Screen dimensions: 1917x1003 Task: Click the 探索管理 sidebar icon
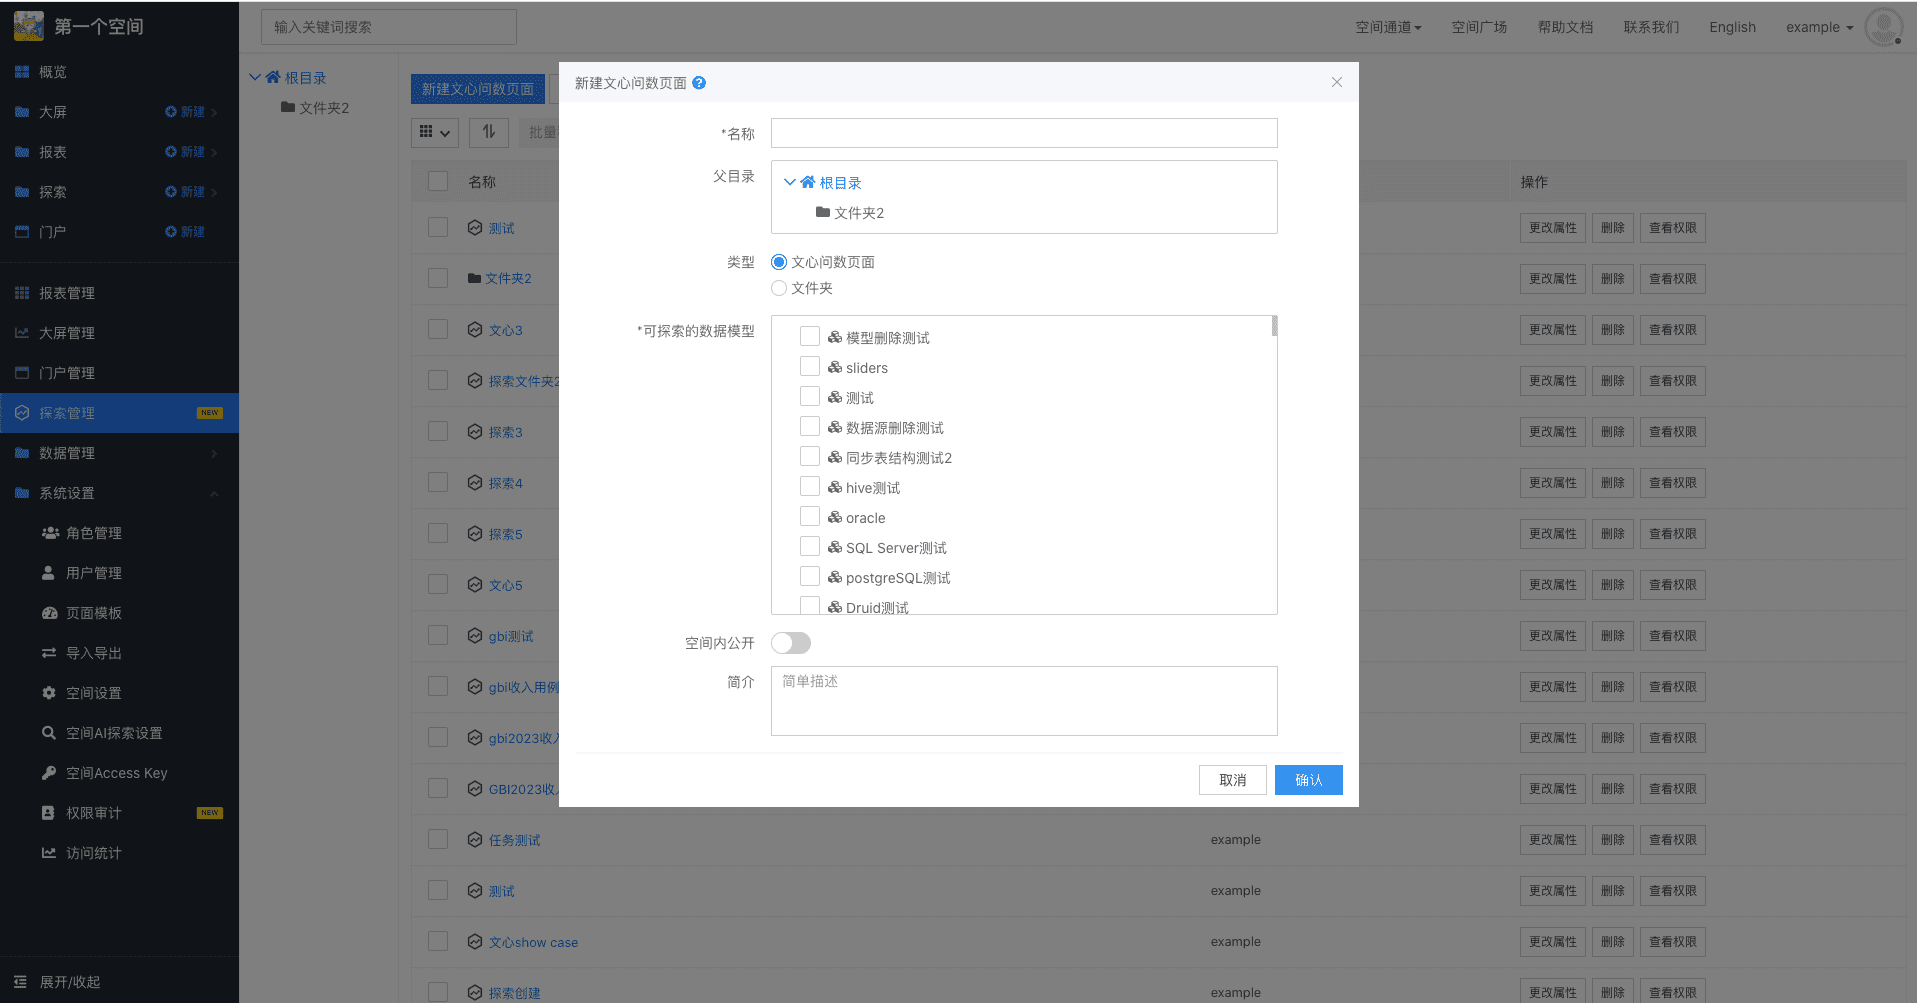pos(22,413)
